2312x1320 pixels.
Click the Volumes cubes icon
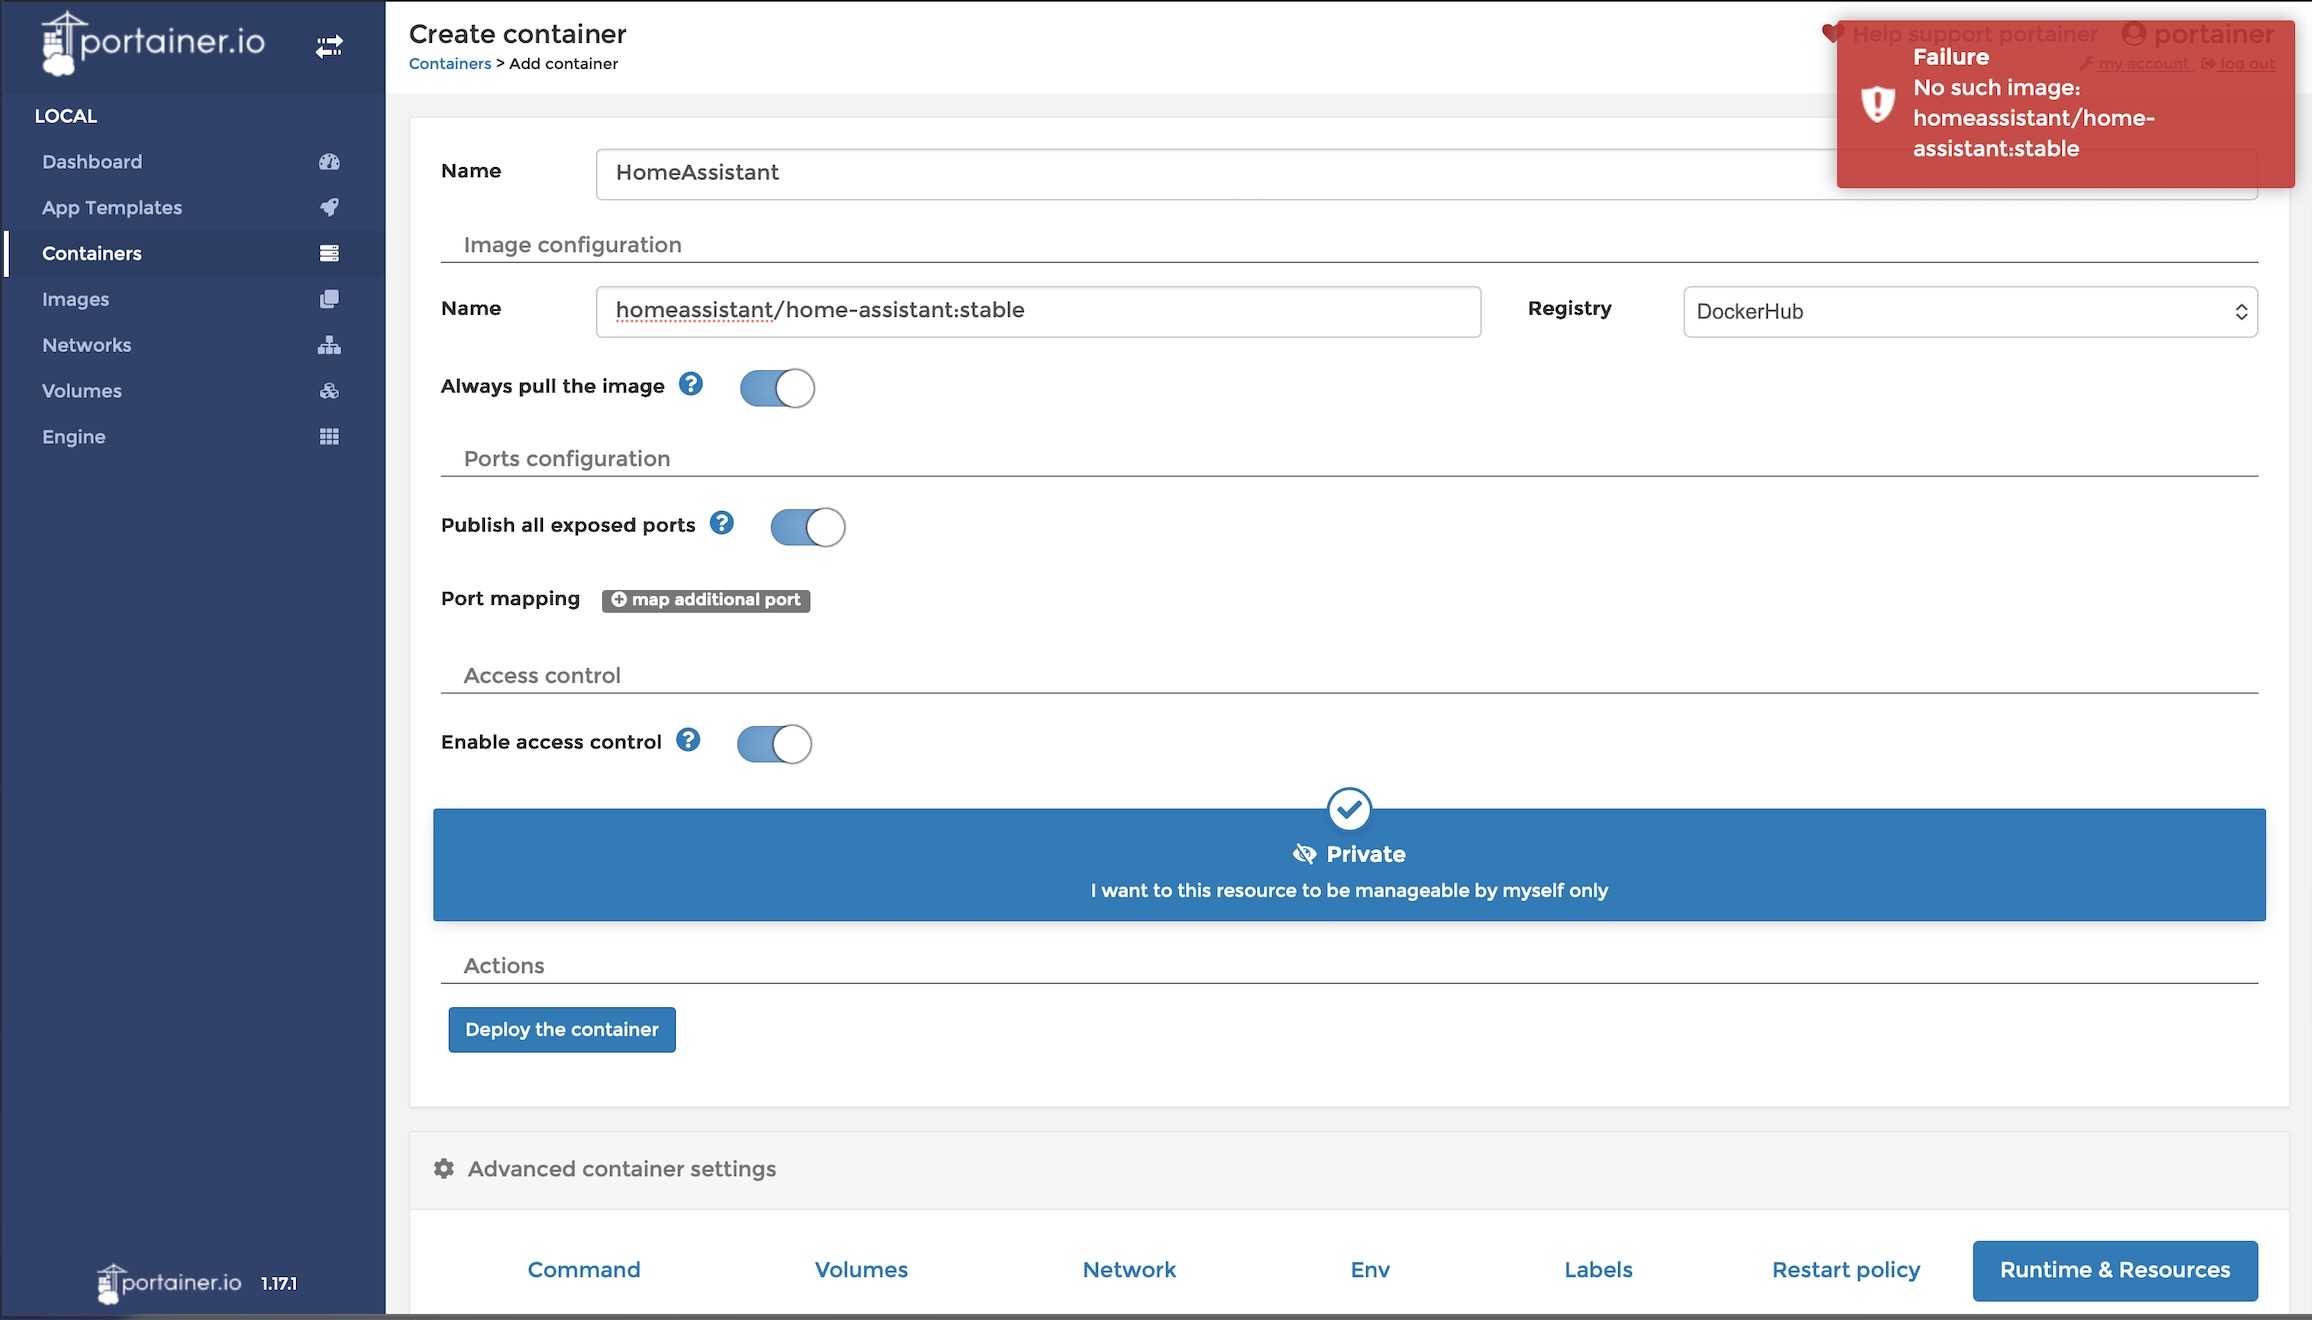(x=329, y=391)
